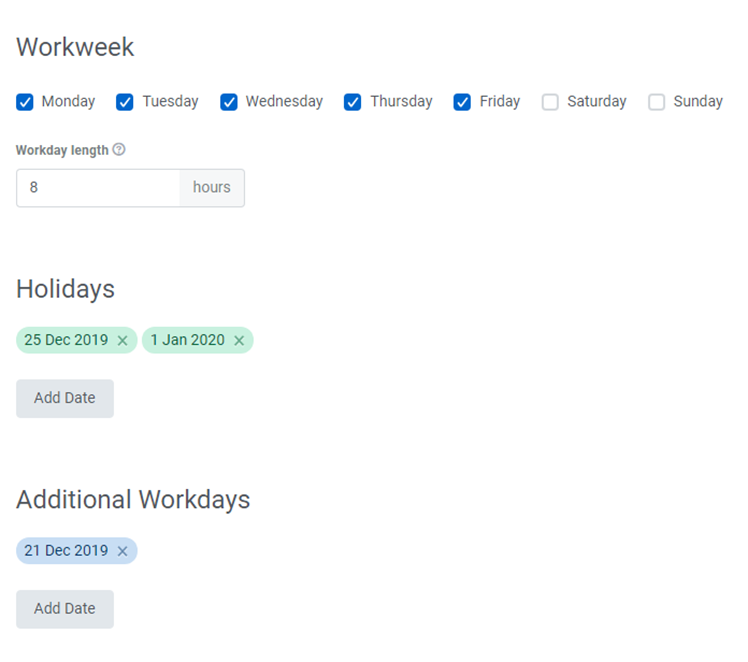
Task: Click the Workweek heading
Action: 75,47
